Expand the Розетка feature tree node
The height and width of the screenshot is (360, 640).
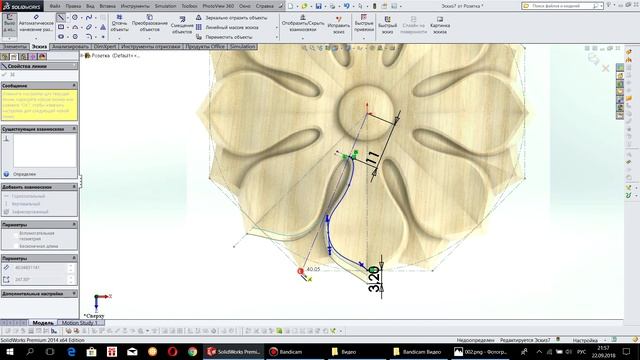(82, 56)
